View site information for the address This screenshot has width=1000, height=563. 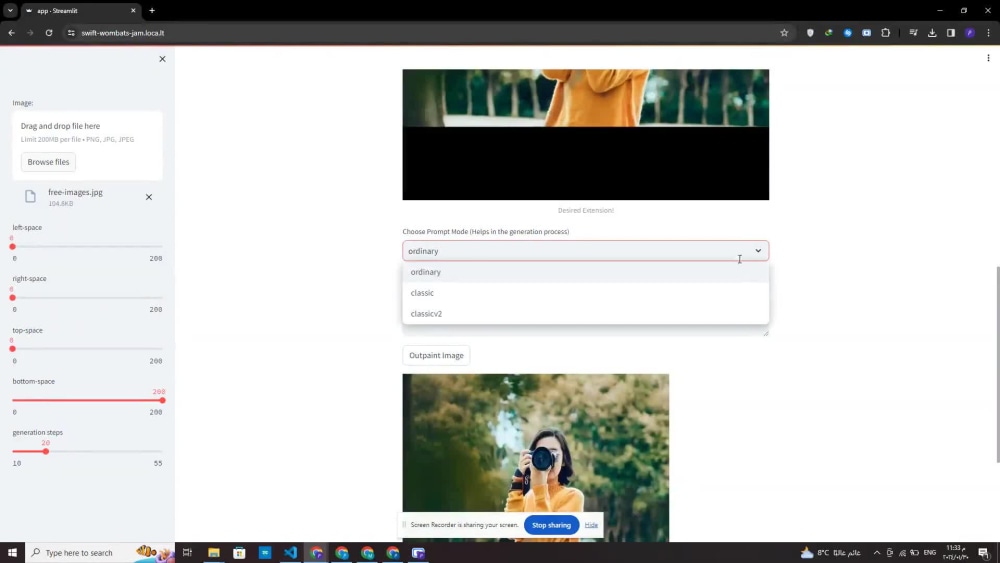click(x=71, y=33)
